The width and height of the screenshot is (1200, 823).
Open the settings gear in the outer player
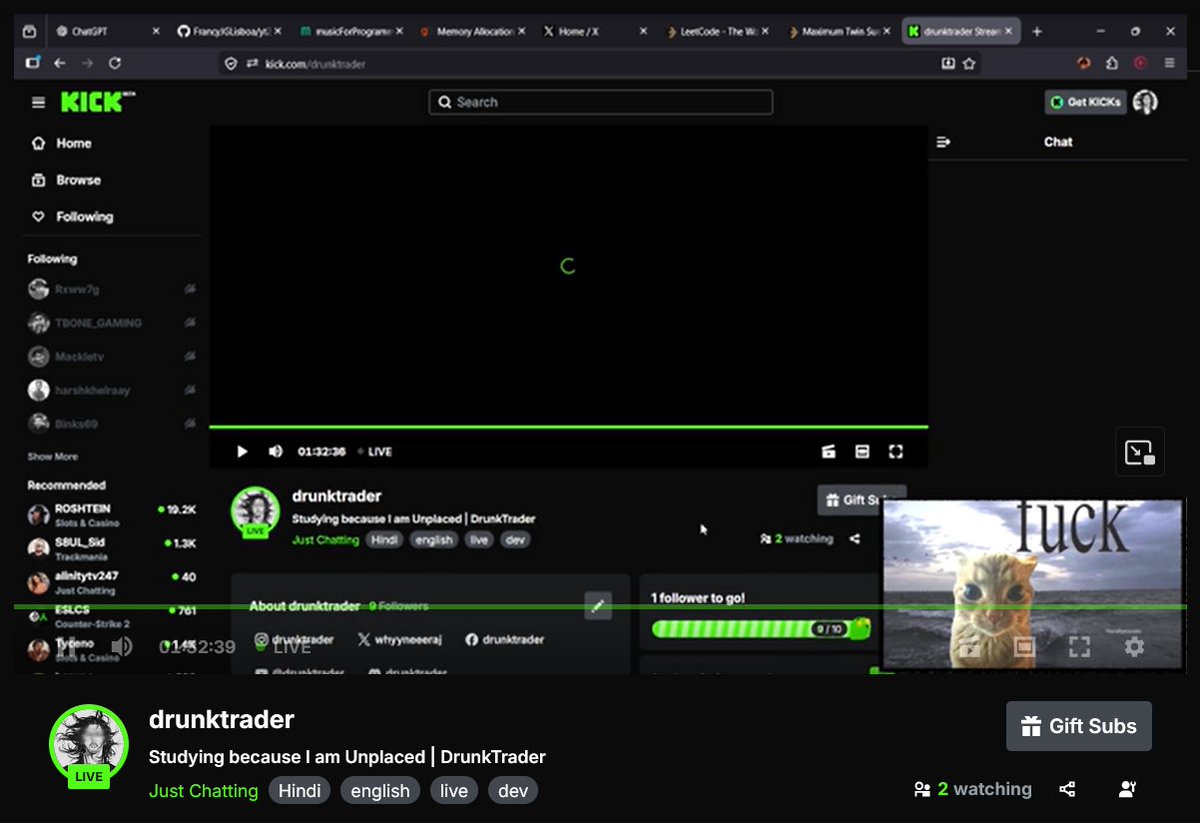pos(1134,647)
